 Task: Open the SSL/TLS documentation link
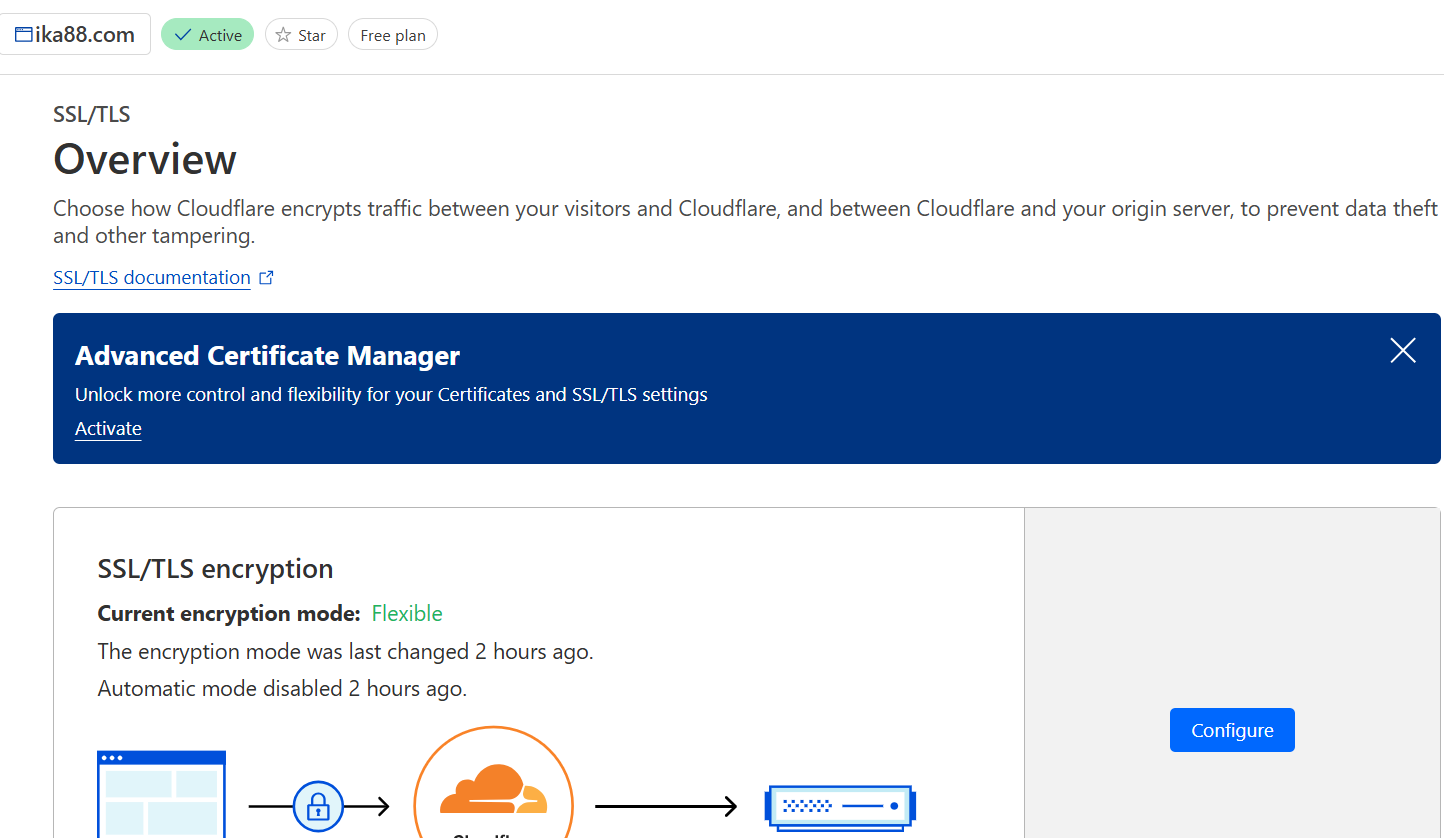152,278
